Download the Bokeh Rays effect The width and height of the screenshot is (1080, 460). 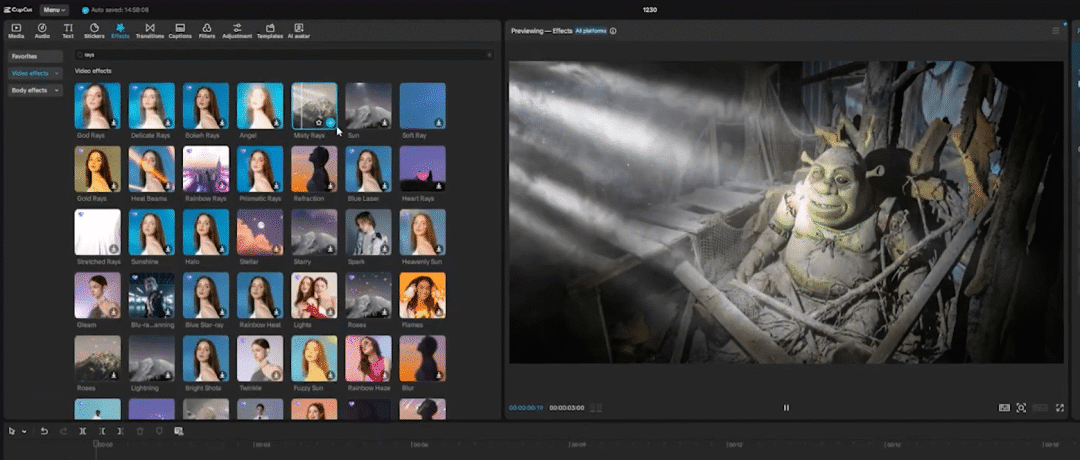222,123
